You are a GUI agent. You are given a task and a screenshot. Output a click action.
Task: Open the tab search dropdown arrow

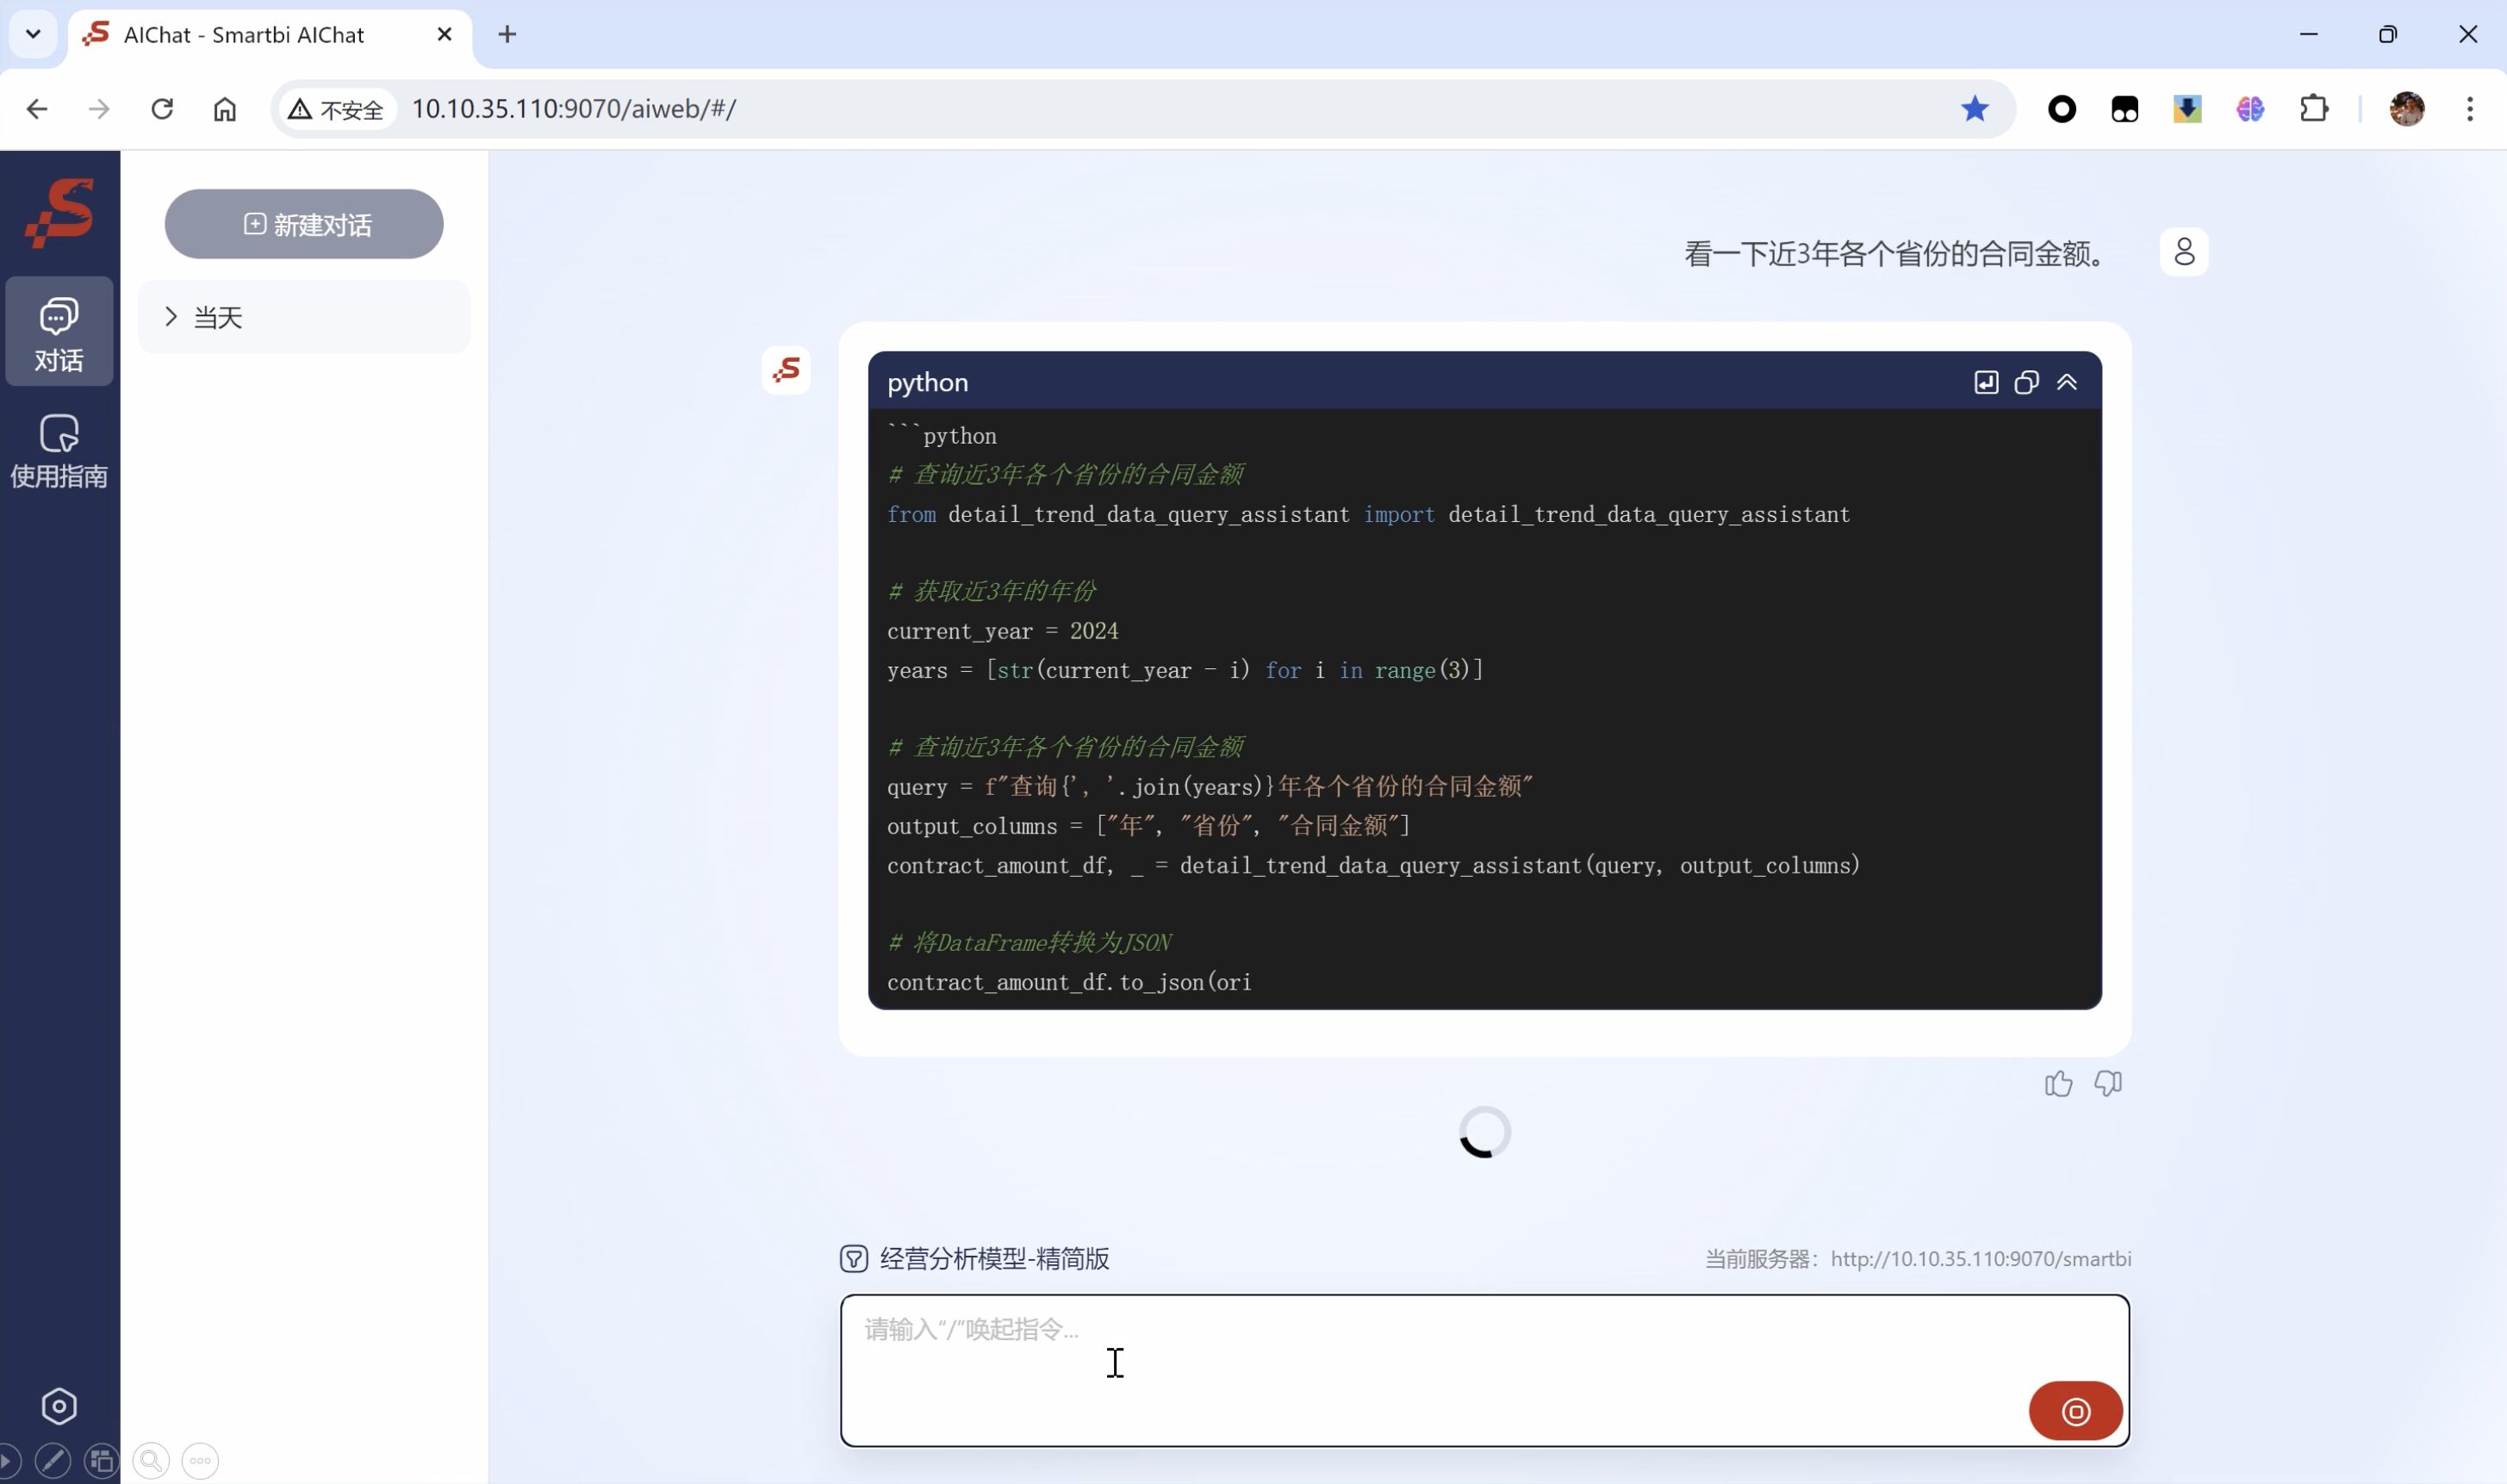coord(33,34)
